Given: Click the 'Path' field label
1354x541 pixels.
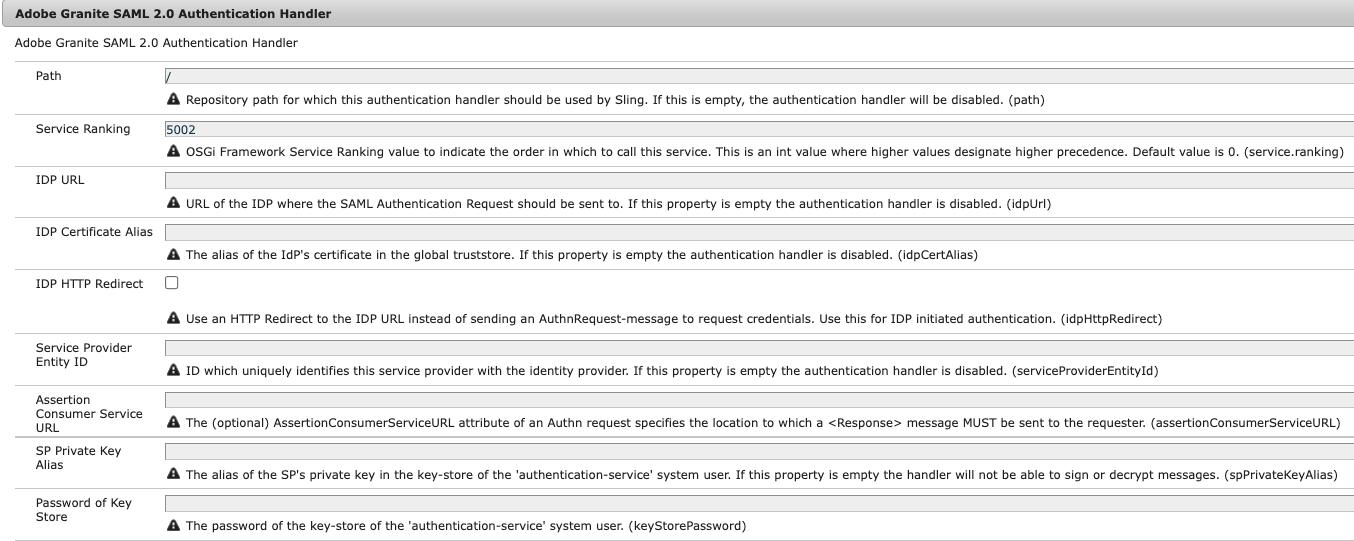Looking at the screenshot, I should point(48,76).
